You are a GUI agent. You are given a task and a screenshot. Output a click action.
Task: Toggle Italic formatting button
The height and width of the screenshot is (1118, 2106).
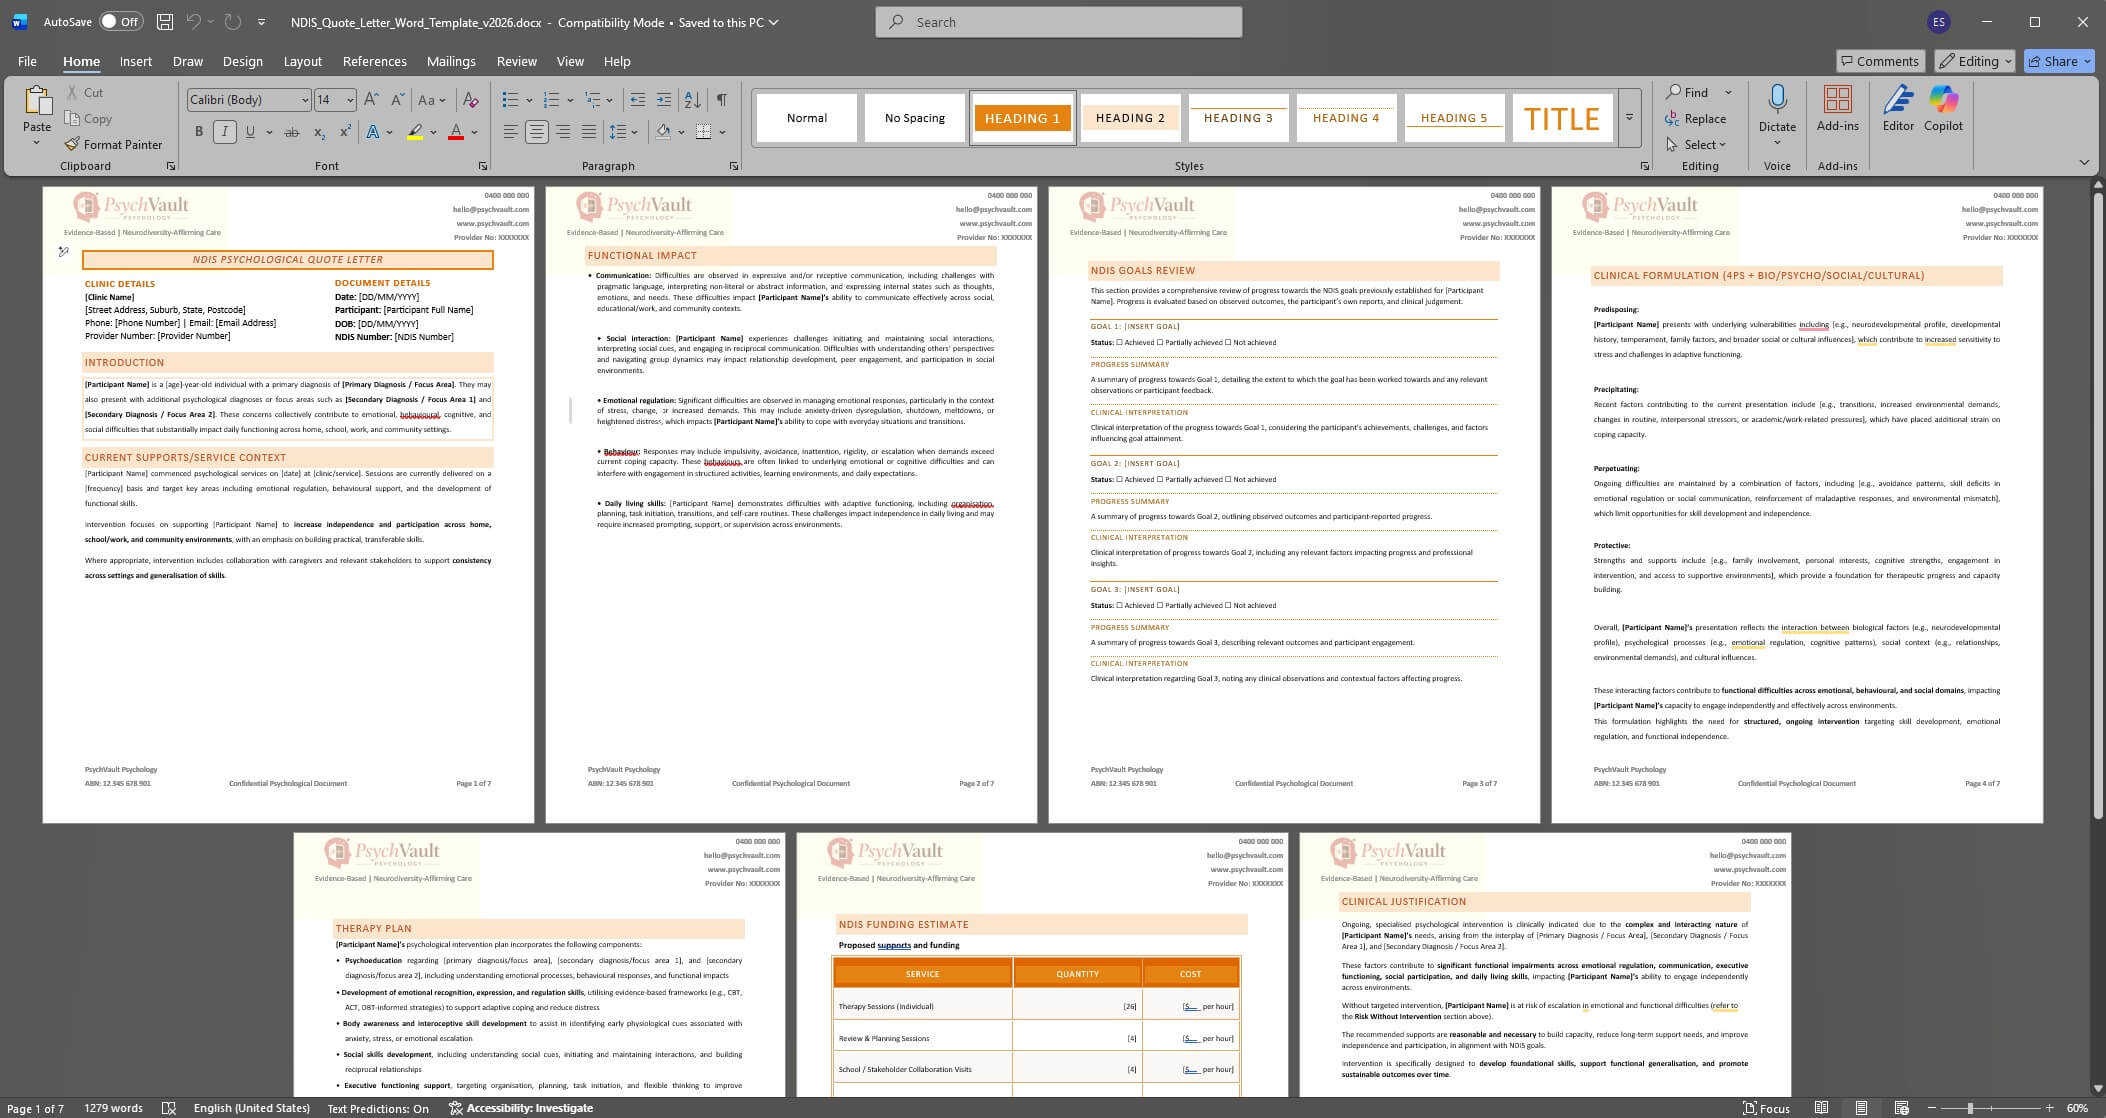tap(224, 132)
